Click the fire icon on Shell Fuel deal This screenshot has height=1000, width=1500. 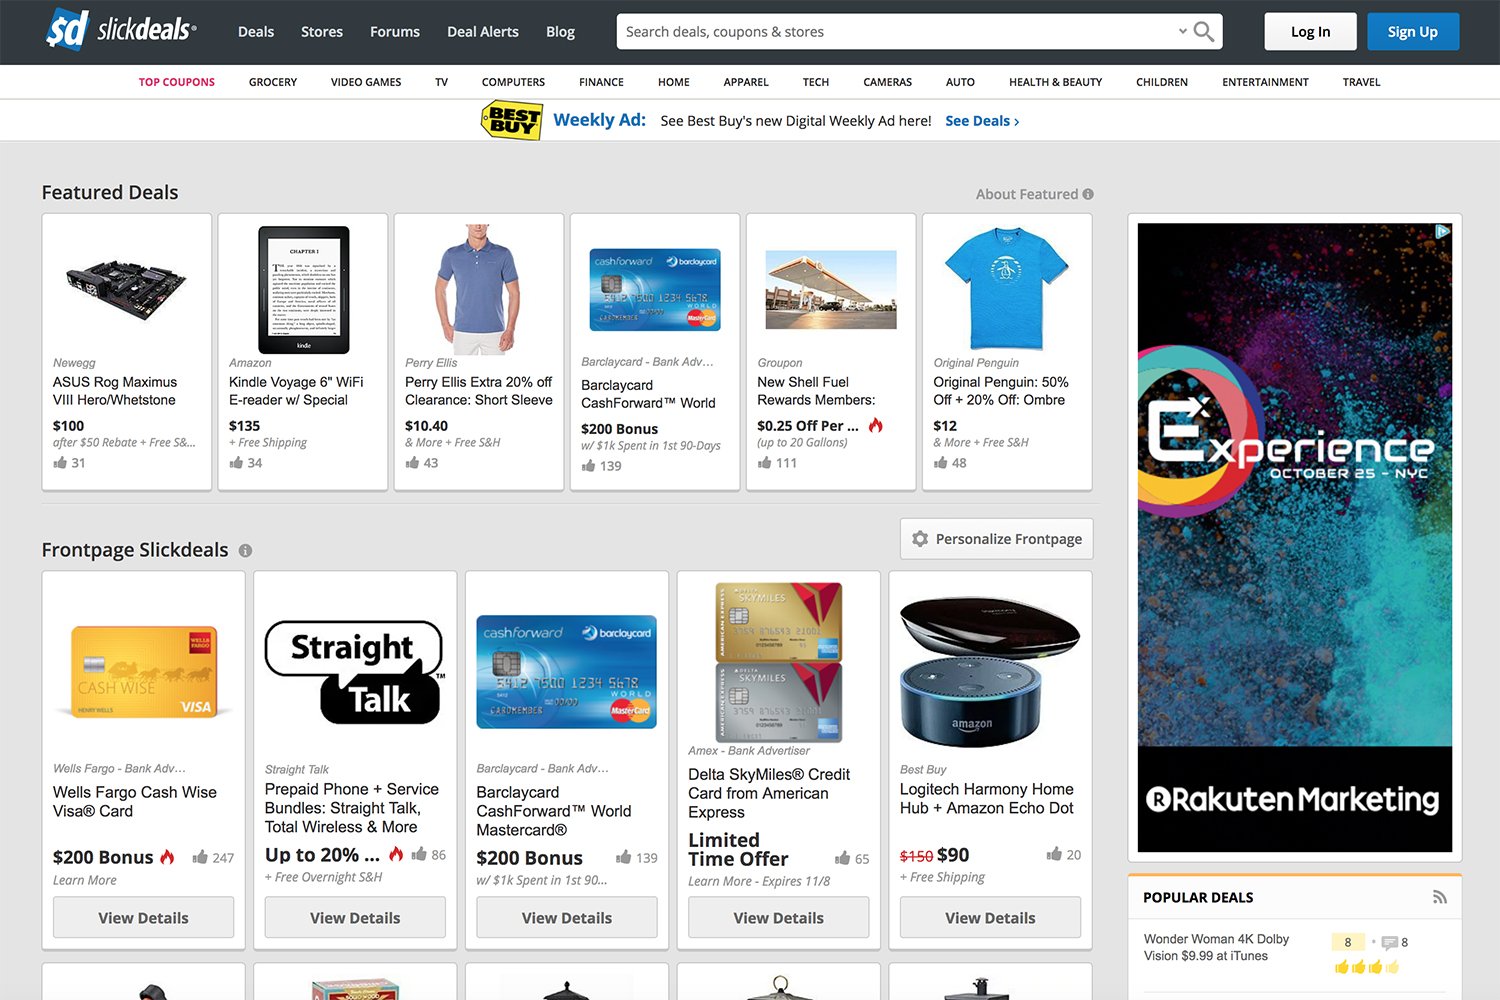tap(876, 425)
